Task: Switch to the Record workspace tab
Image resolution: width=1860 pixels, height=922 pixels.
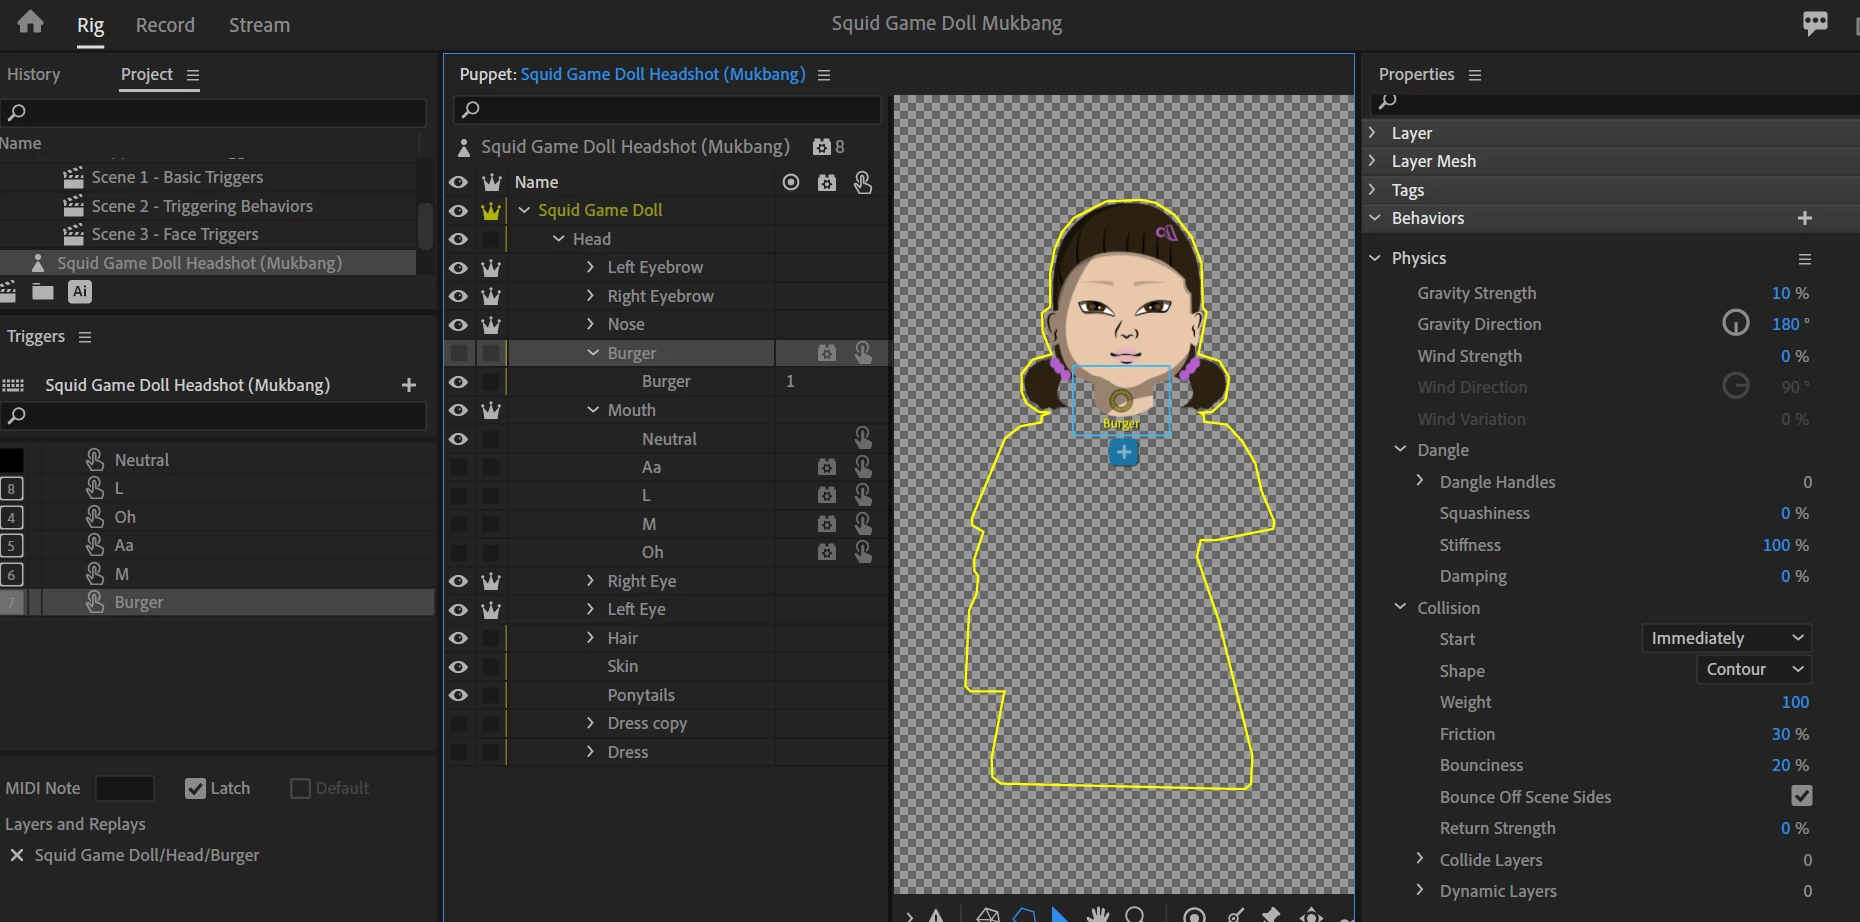Action: pos(165,25)
